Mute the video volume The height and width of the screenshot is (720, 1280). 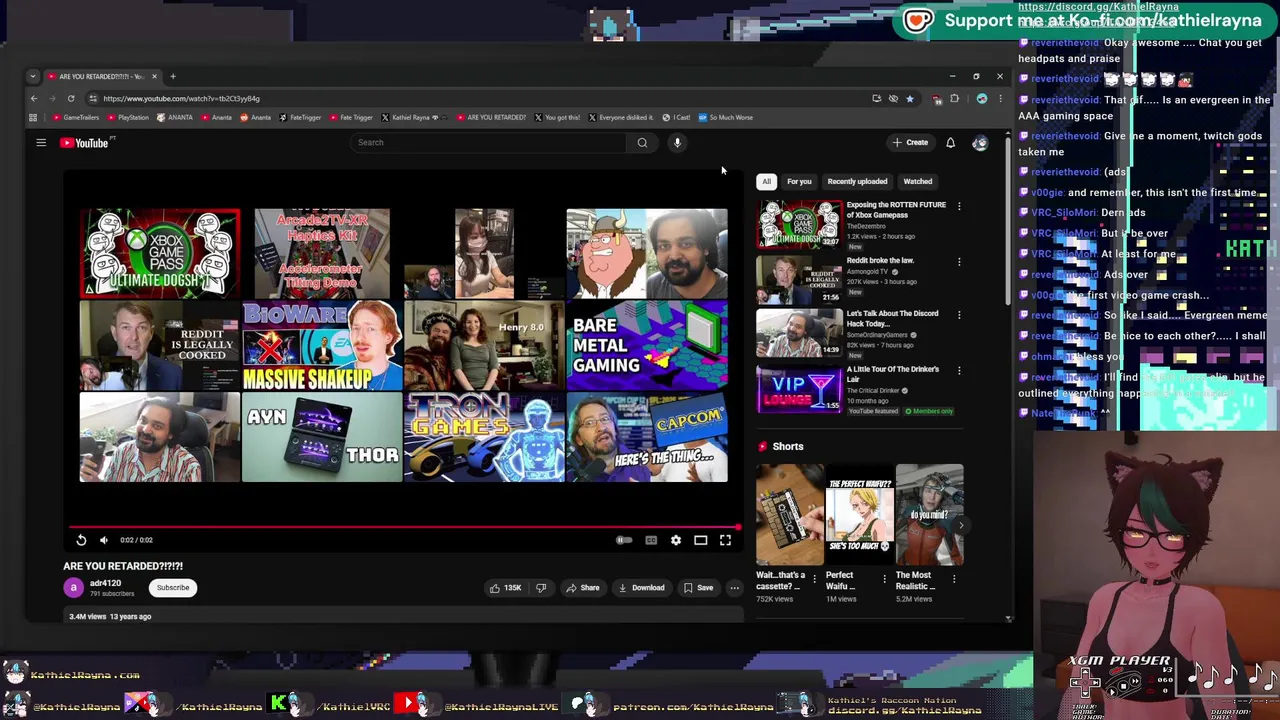click(104, 540)
